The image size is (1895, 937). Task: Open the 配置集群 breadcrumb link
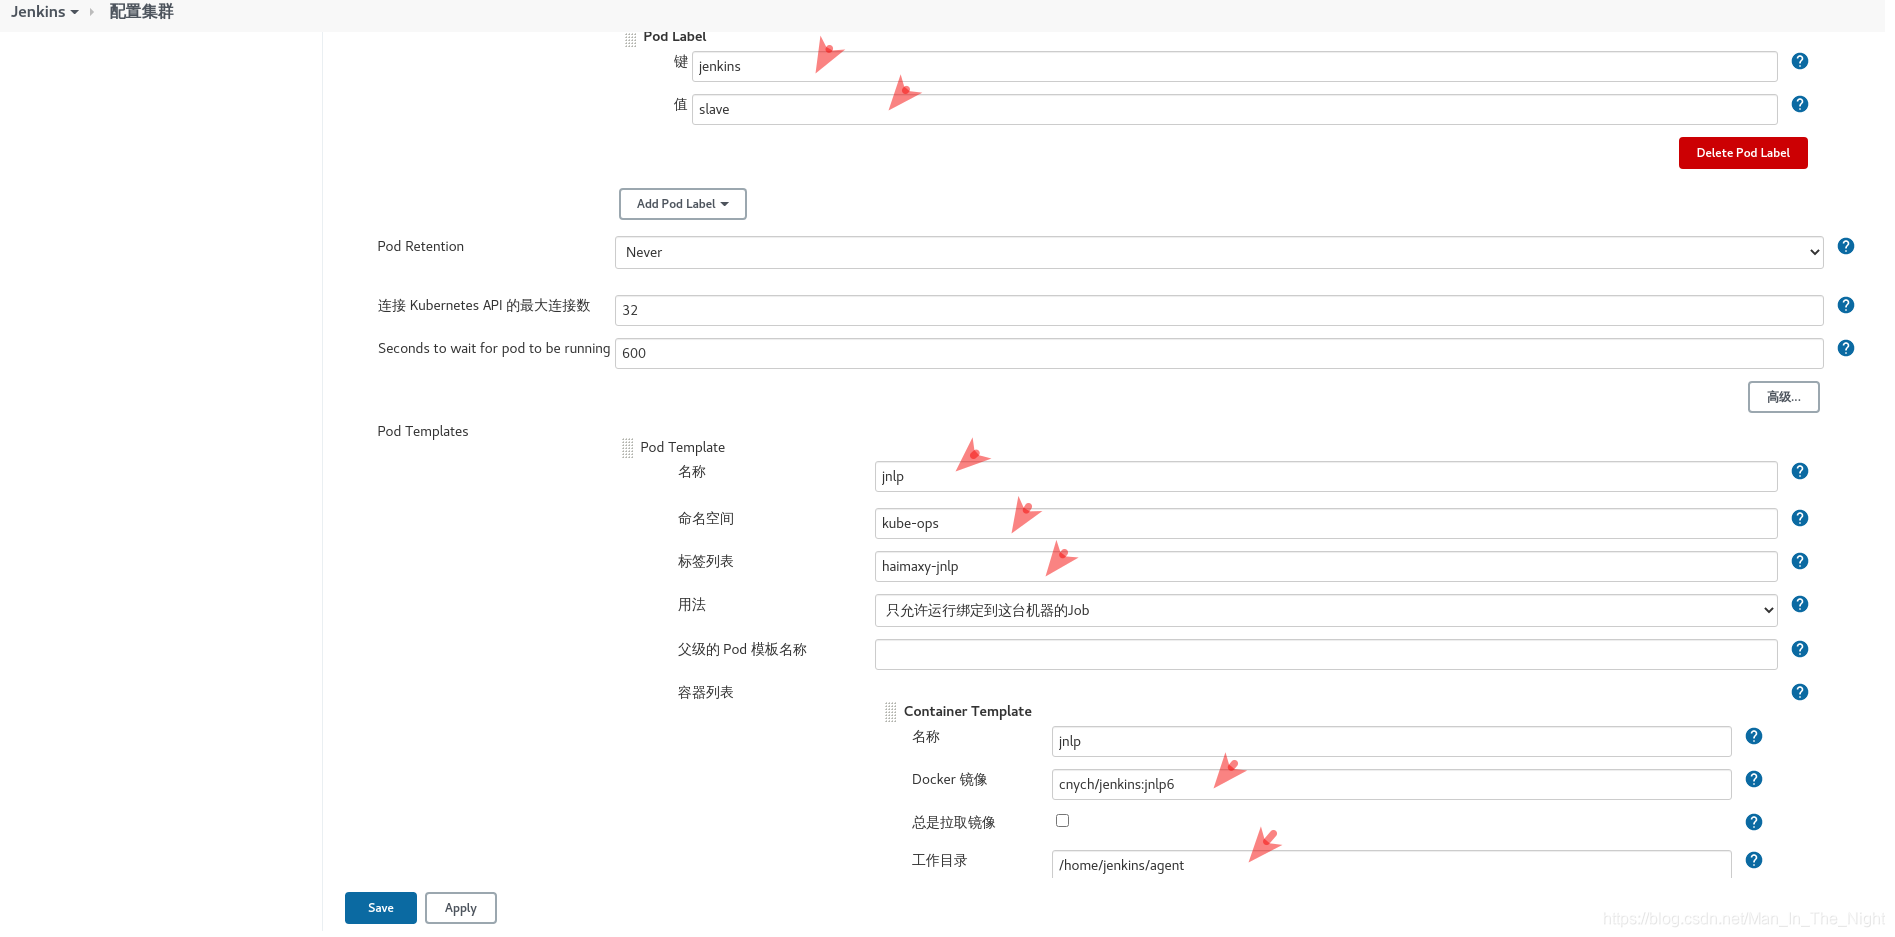point(141,12)
